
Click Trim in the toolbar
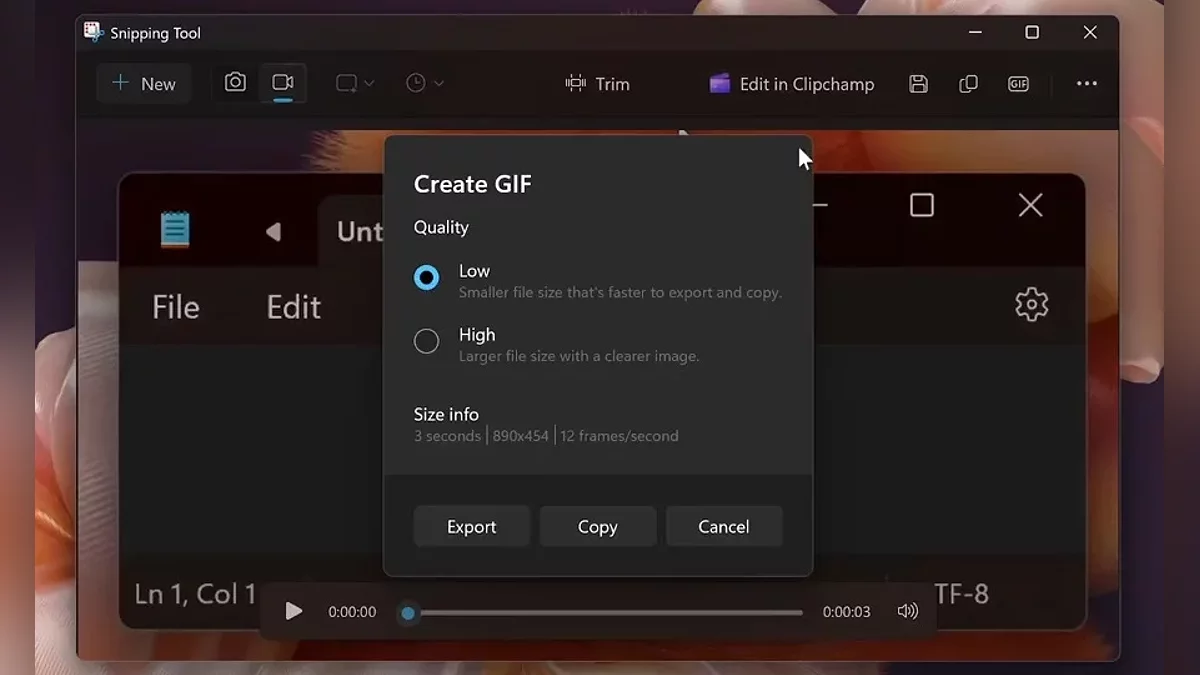597,84
